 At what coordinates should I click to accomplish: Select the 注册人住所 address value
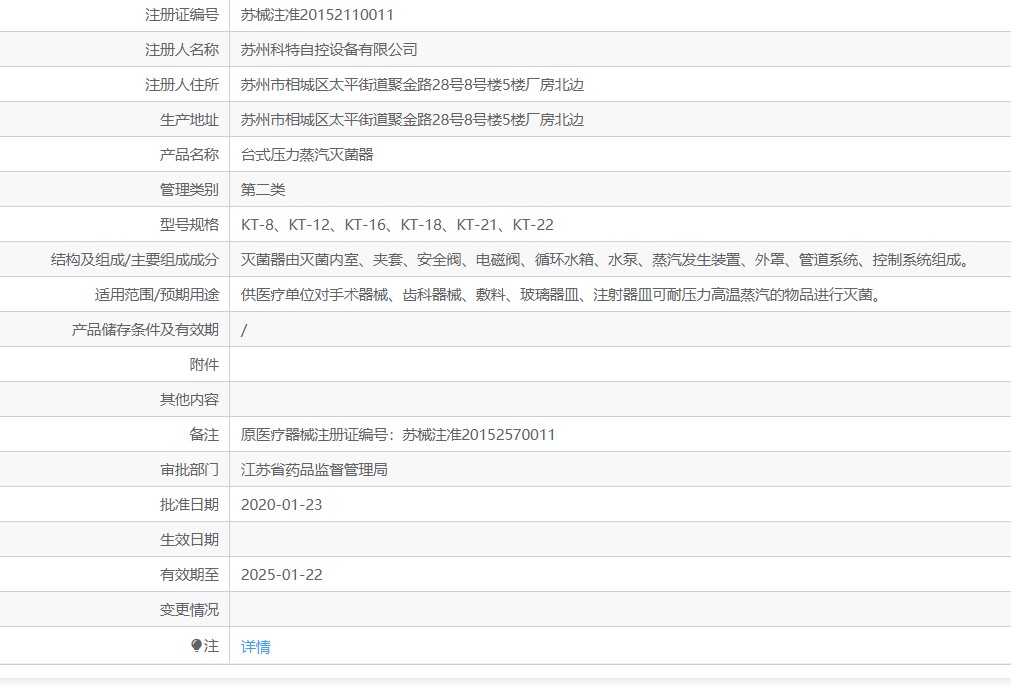412,84
